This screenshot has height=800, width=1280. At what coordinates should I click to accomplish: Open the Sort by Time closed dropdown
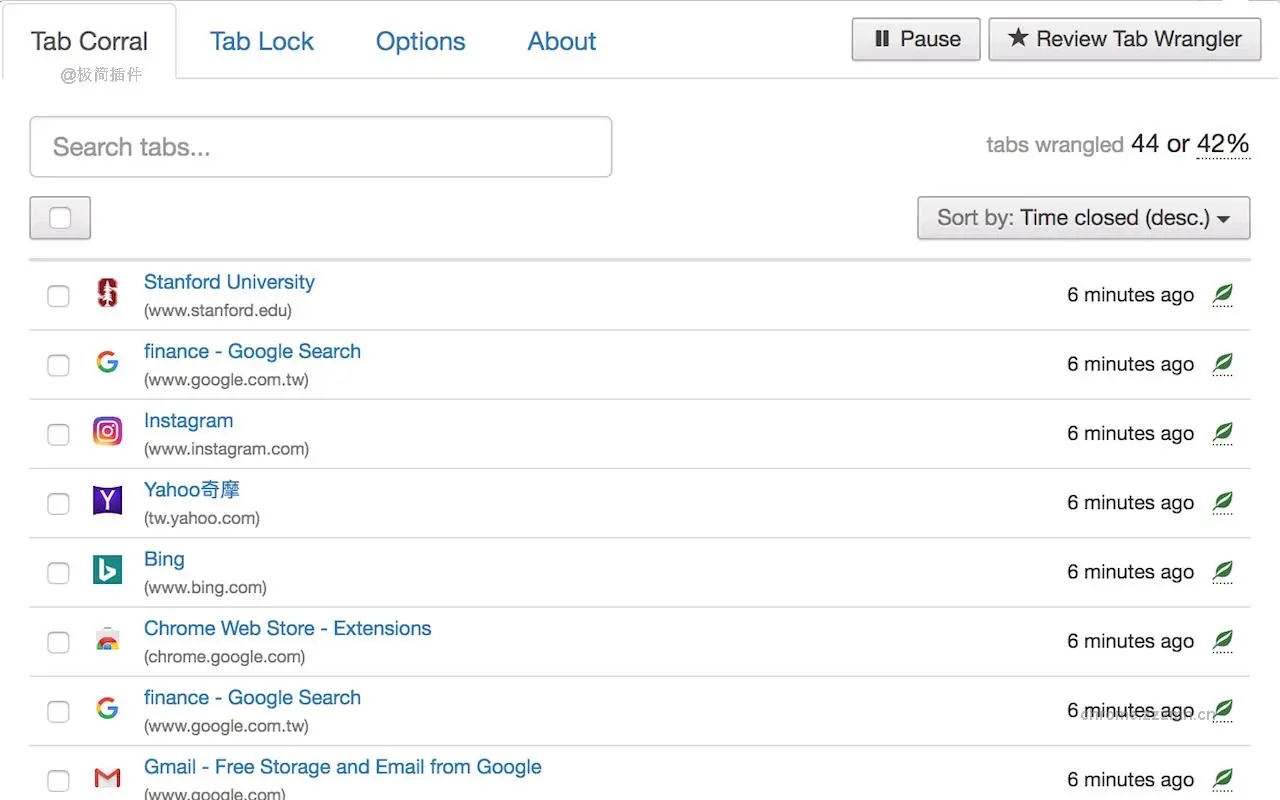click(1083, 218)
